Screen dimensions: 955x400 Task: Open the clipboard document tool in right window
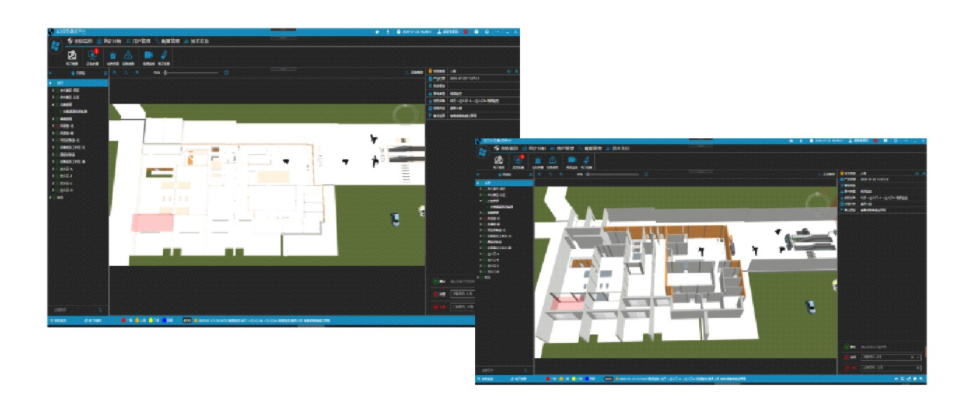pos(499,160)
